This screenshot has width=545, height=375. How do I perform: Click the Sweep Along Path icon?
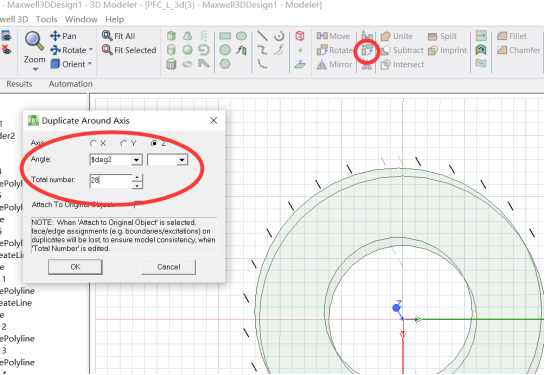tap(481, 64)
